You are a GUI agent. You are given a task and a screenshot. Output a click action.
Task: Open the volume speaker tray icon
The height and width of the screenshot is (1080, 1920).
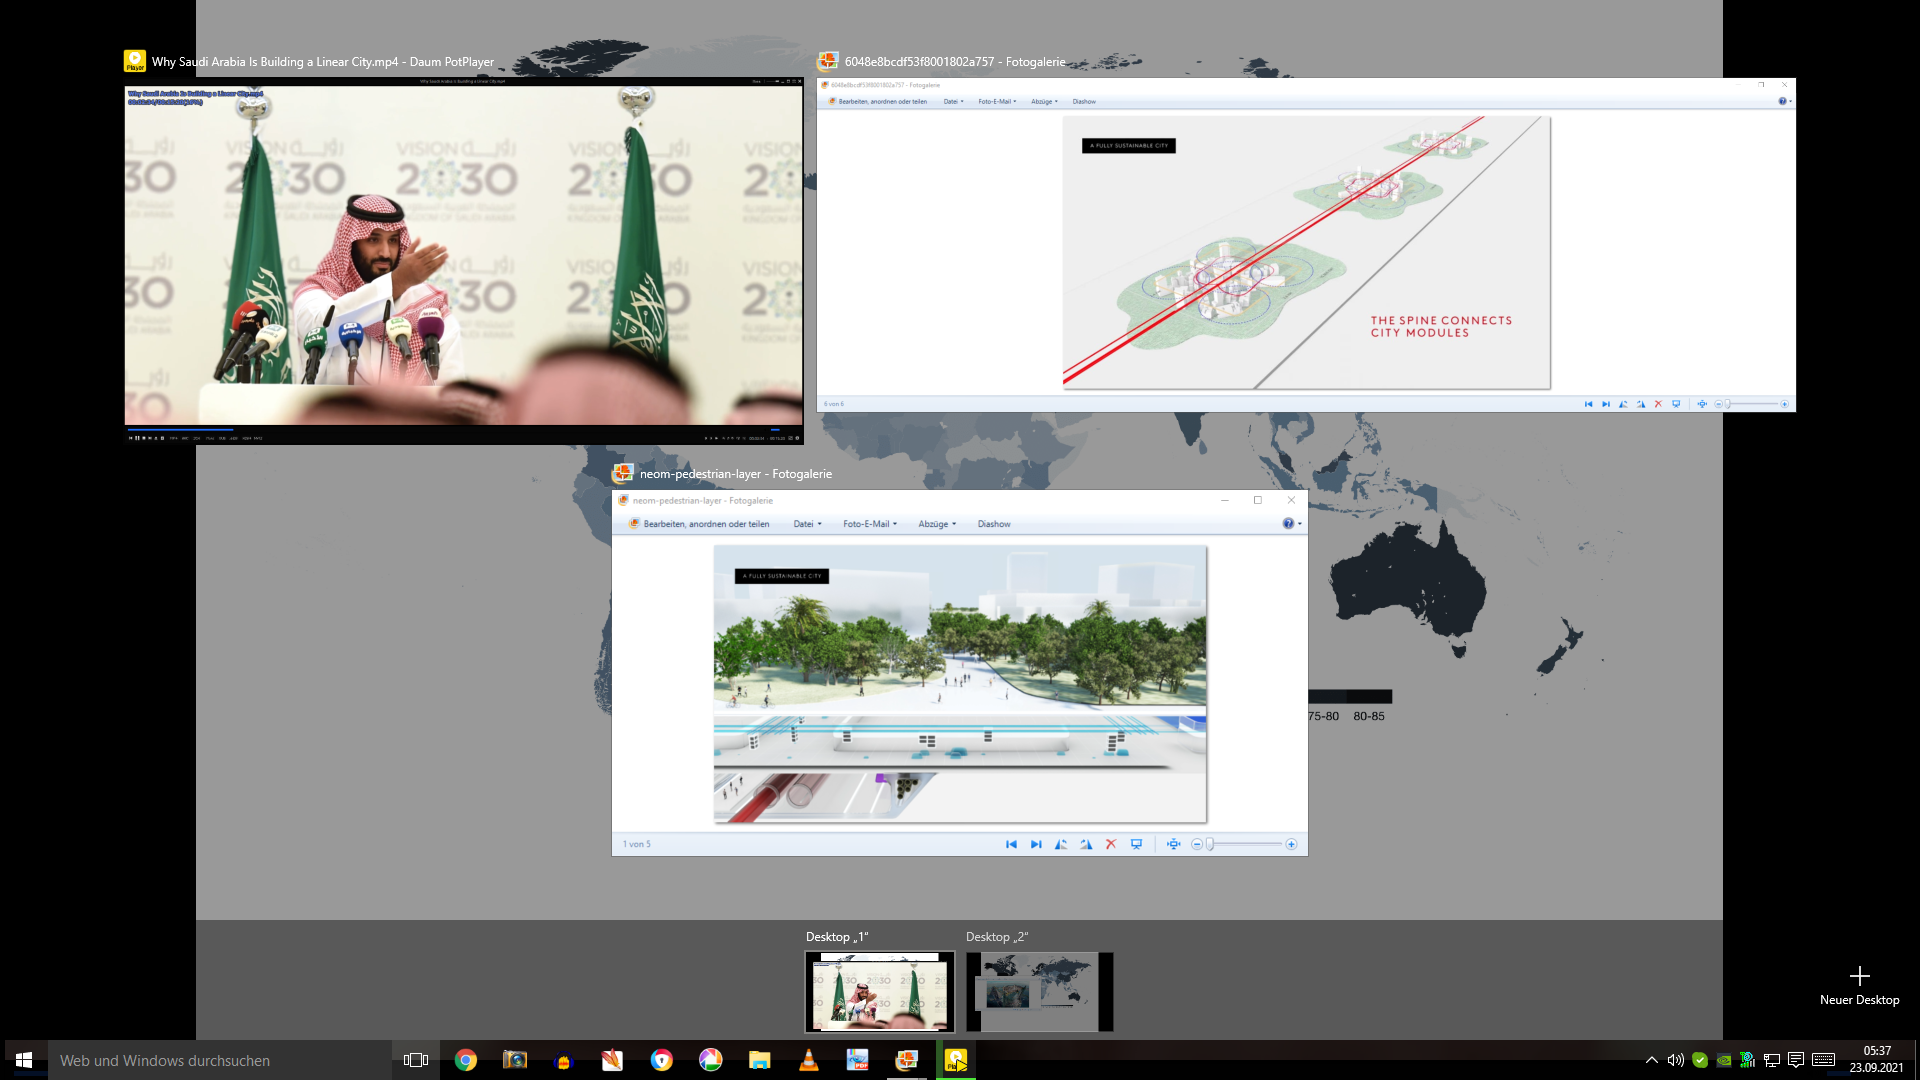pos(1676,1060)
